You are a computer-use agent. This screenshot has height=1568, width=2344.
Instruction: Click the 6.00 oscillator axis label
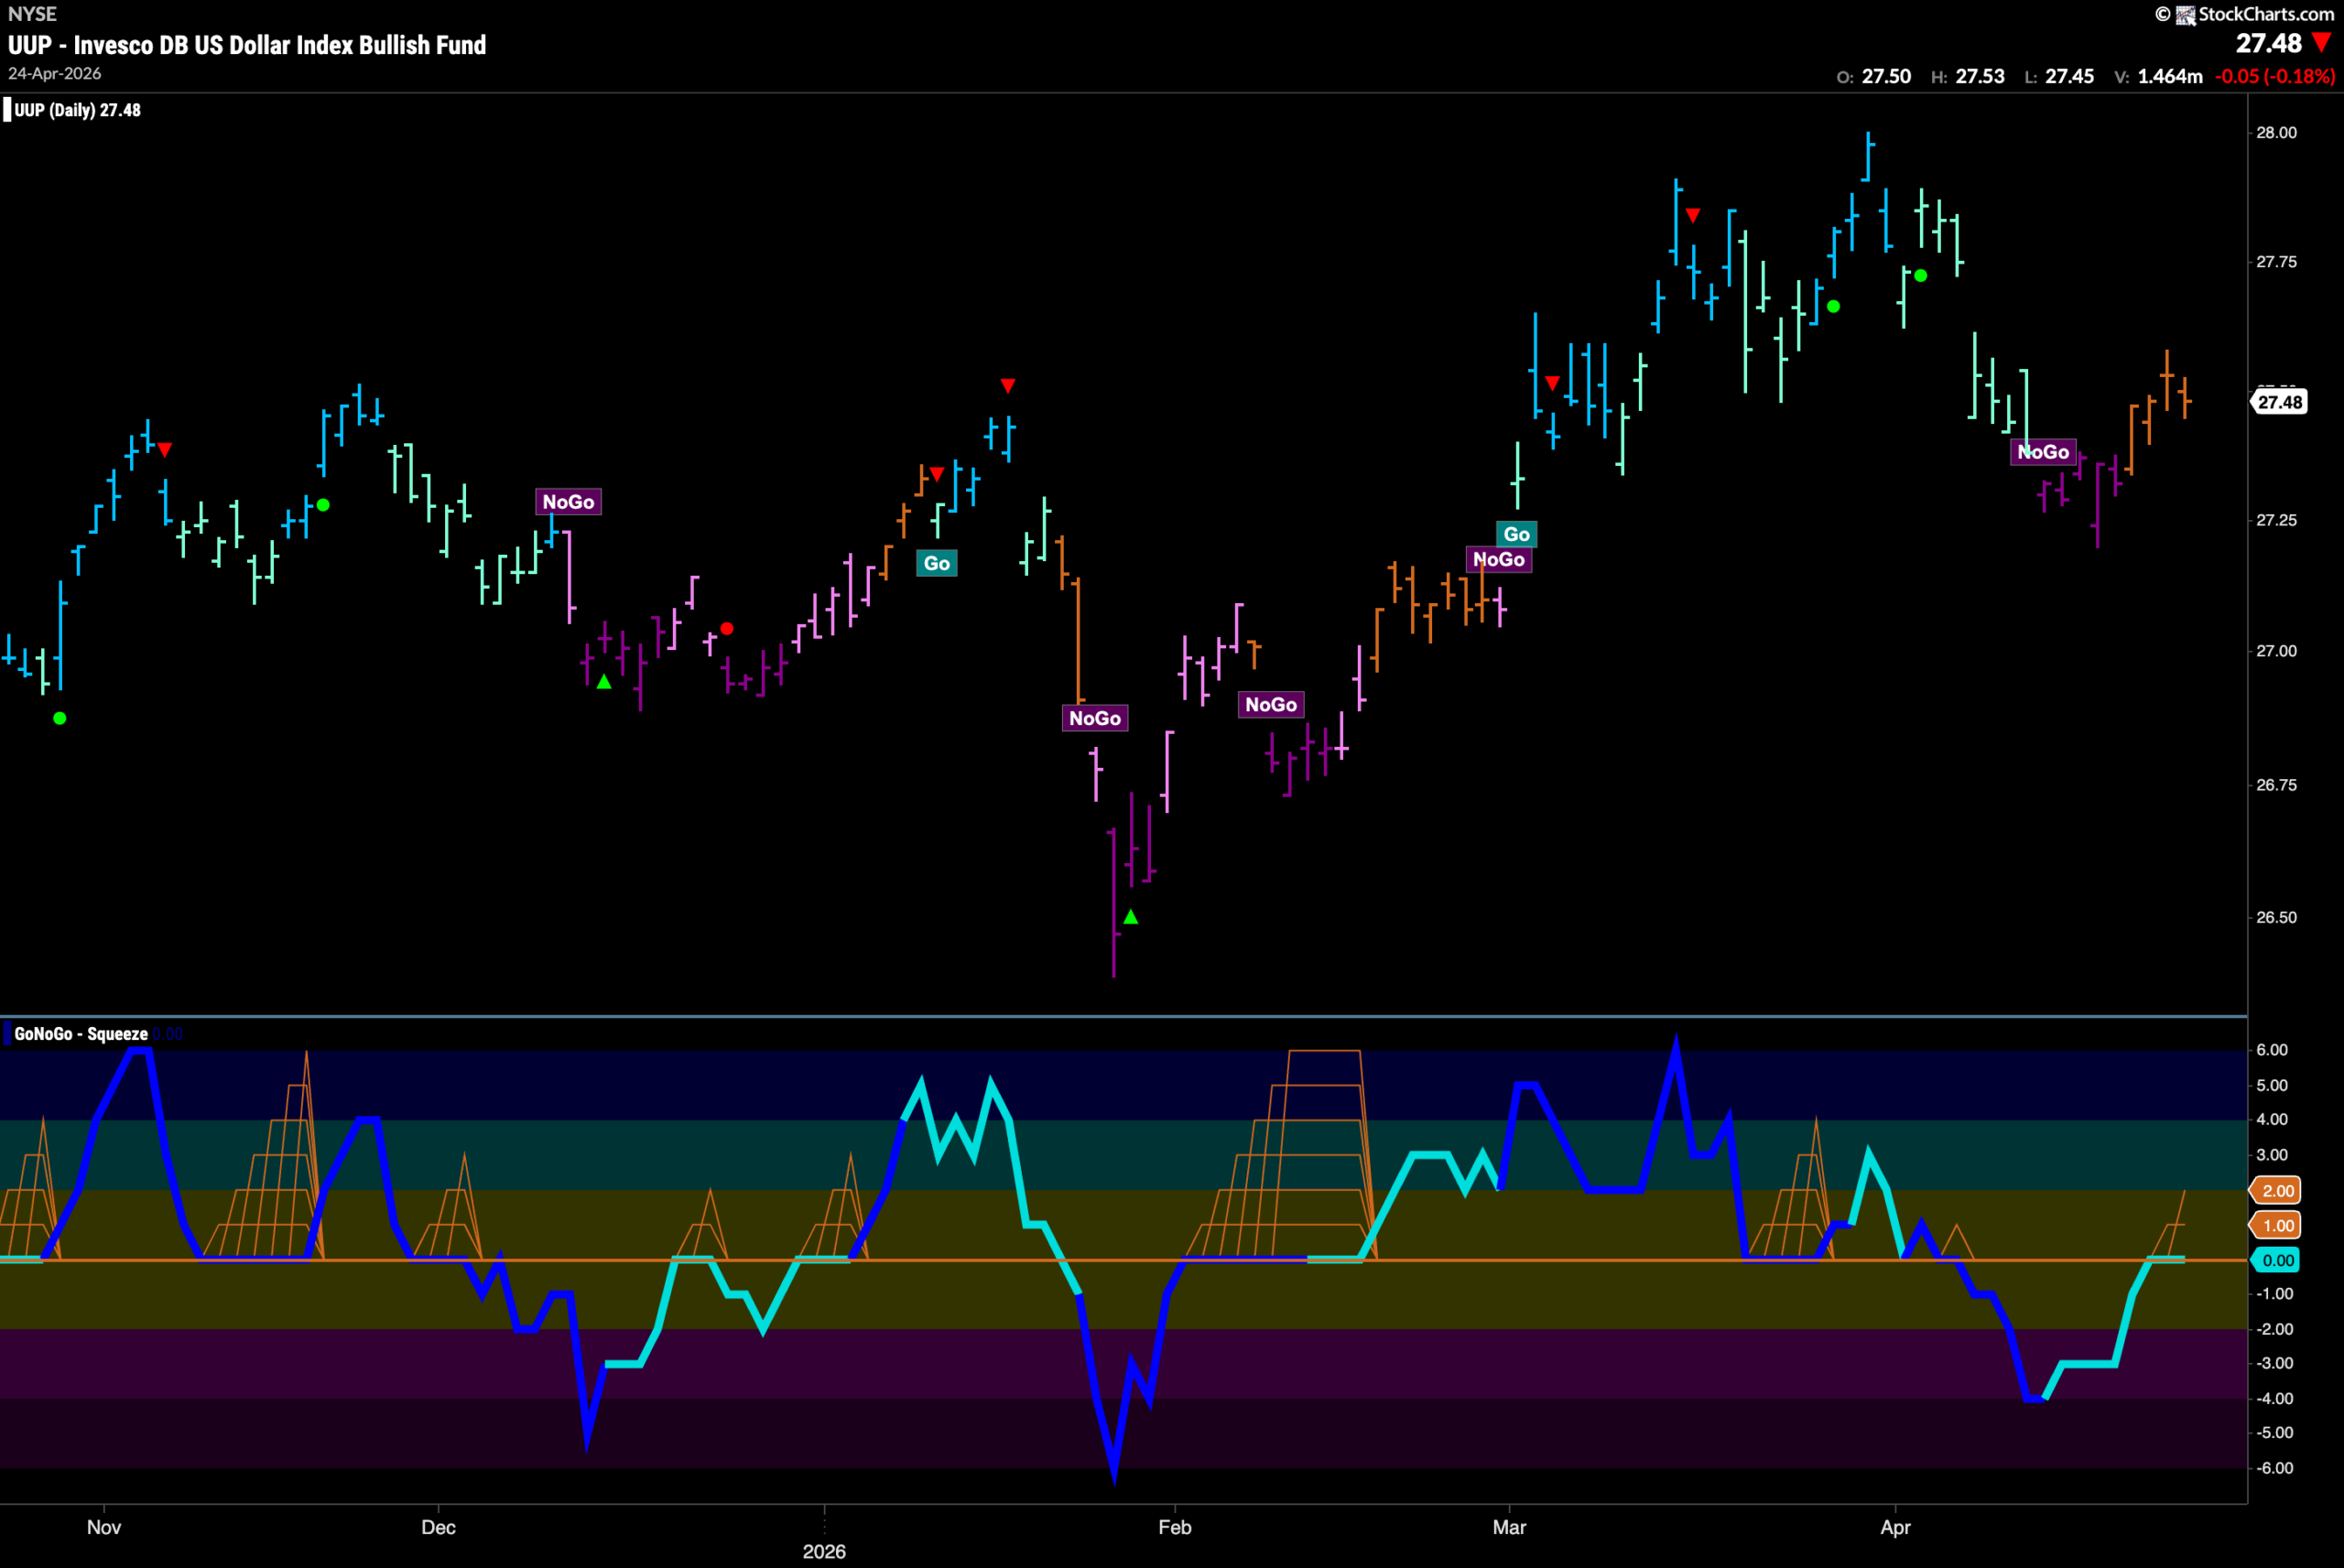(x=2272, y=1049)
